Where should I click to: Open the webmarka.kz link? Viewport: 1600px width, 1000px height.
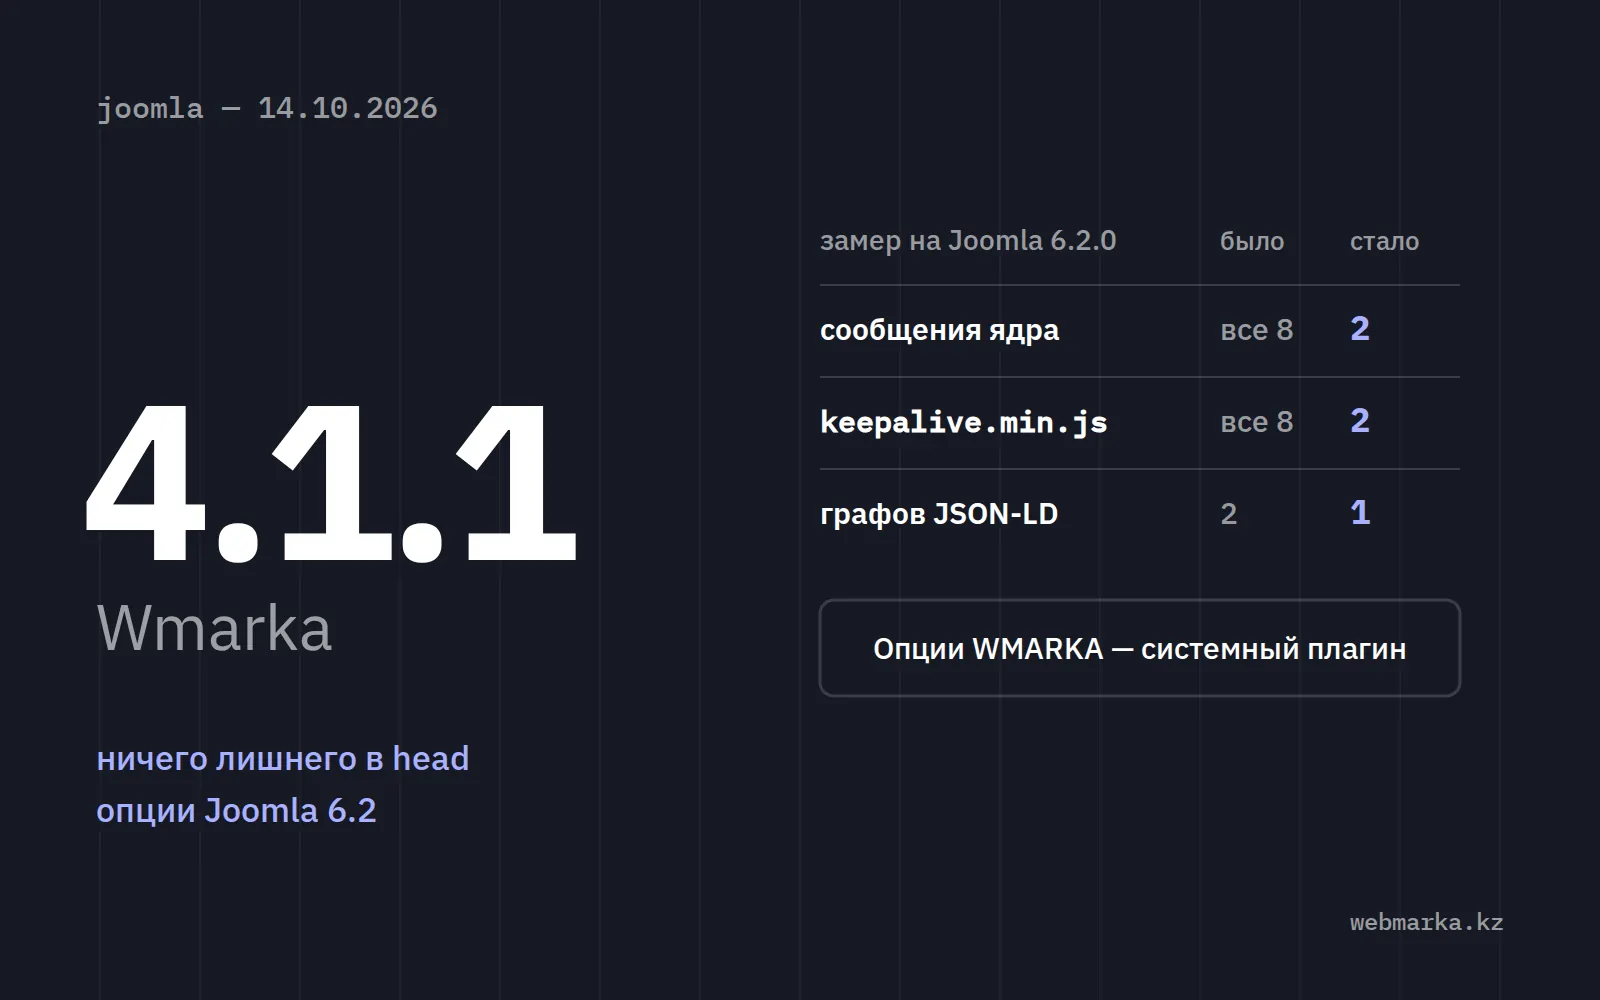[x=1426, y=922]
